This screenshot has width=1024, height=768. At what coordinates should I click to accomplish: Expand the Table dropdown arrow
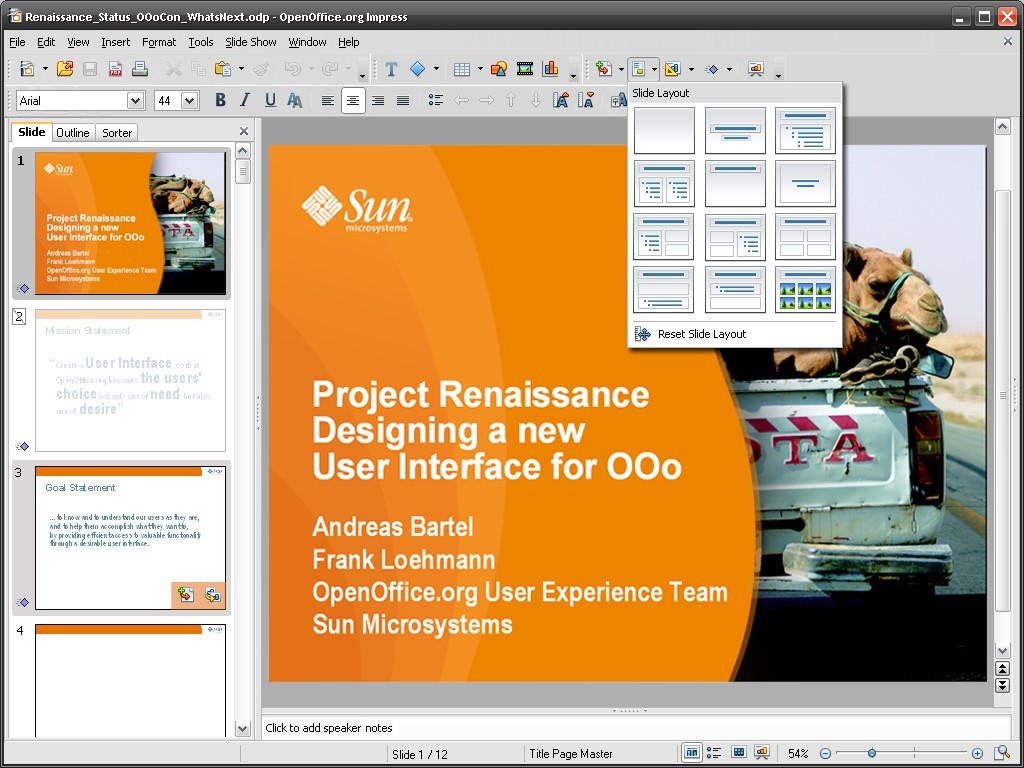[x=480, y=69]
